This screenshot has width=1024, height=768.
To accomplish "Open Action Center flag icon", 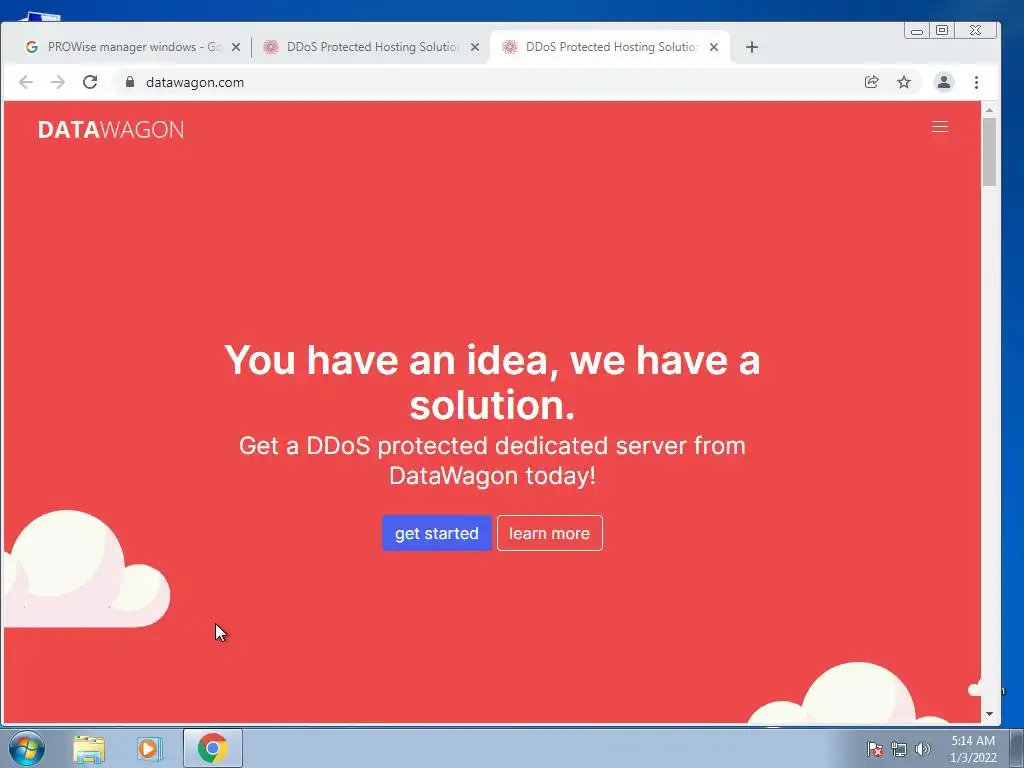I will pos(874,749).
